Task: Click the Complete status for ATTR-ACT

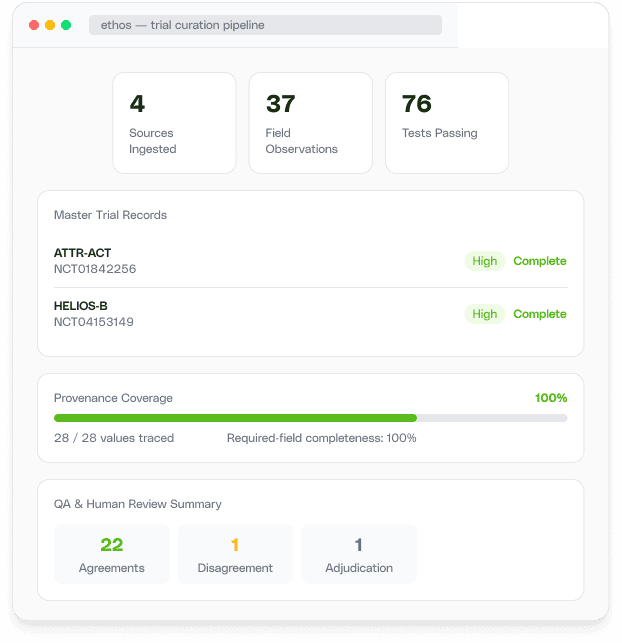Action: pos(540,261)
